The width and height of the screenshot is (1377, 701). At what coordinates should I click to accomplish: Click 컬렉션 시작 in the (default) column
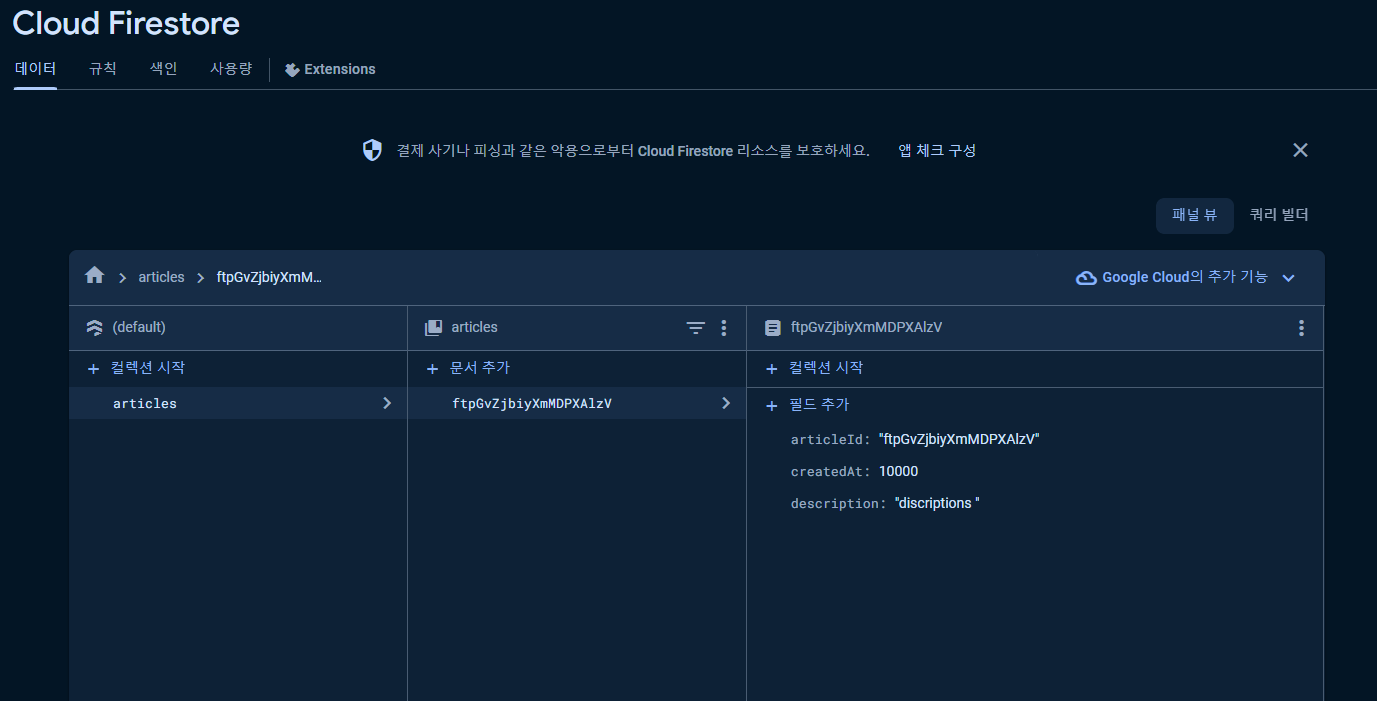[148, 368]
